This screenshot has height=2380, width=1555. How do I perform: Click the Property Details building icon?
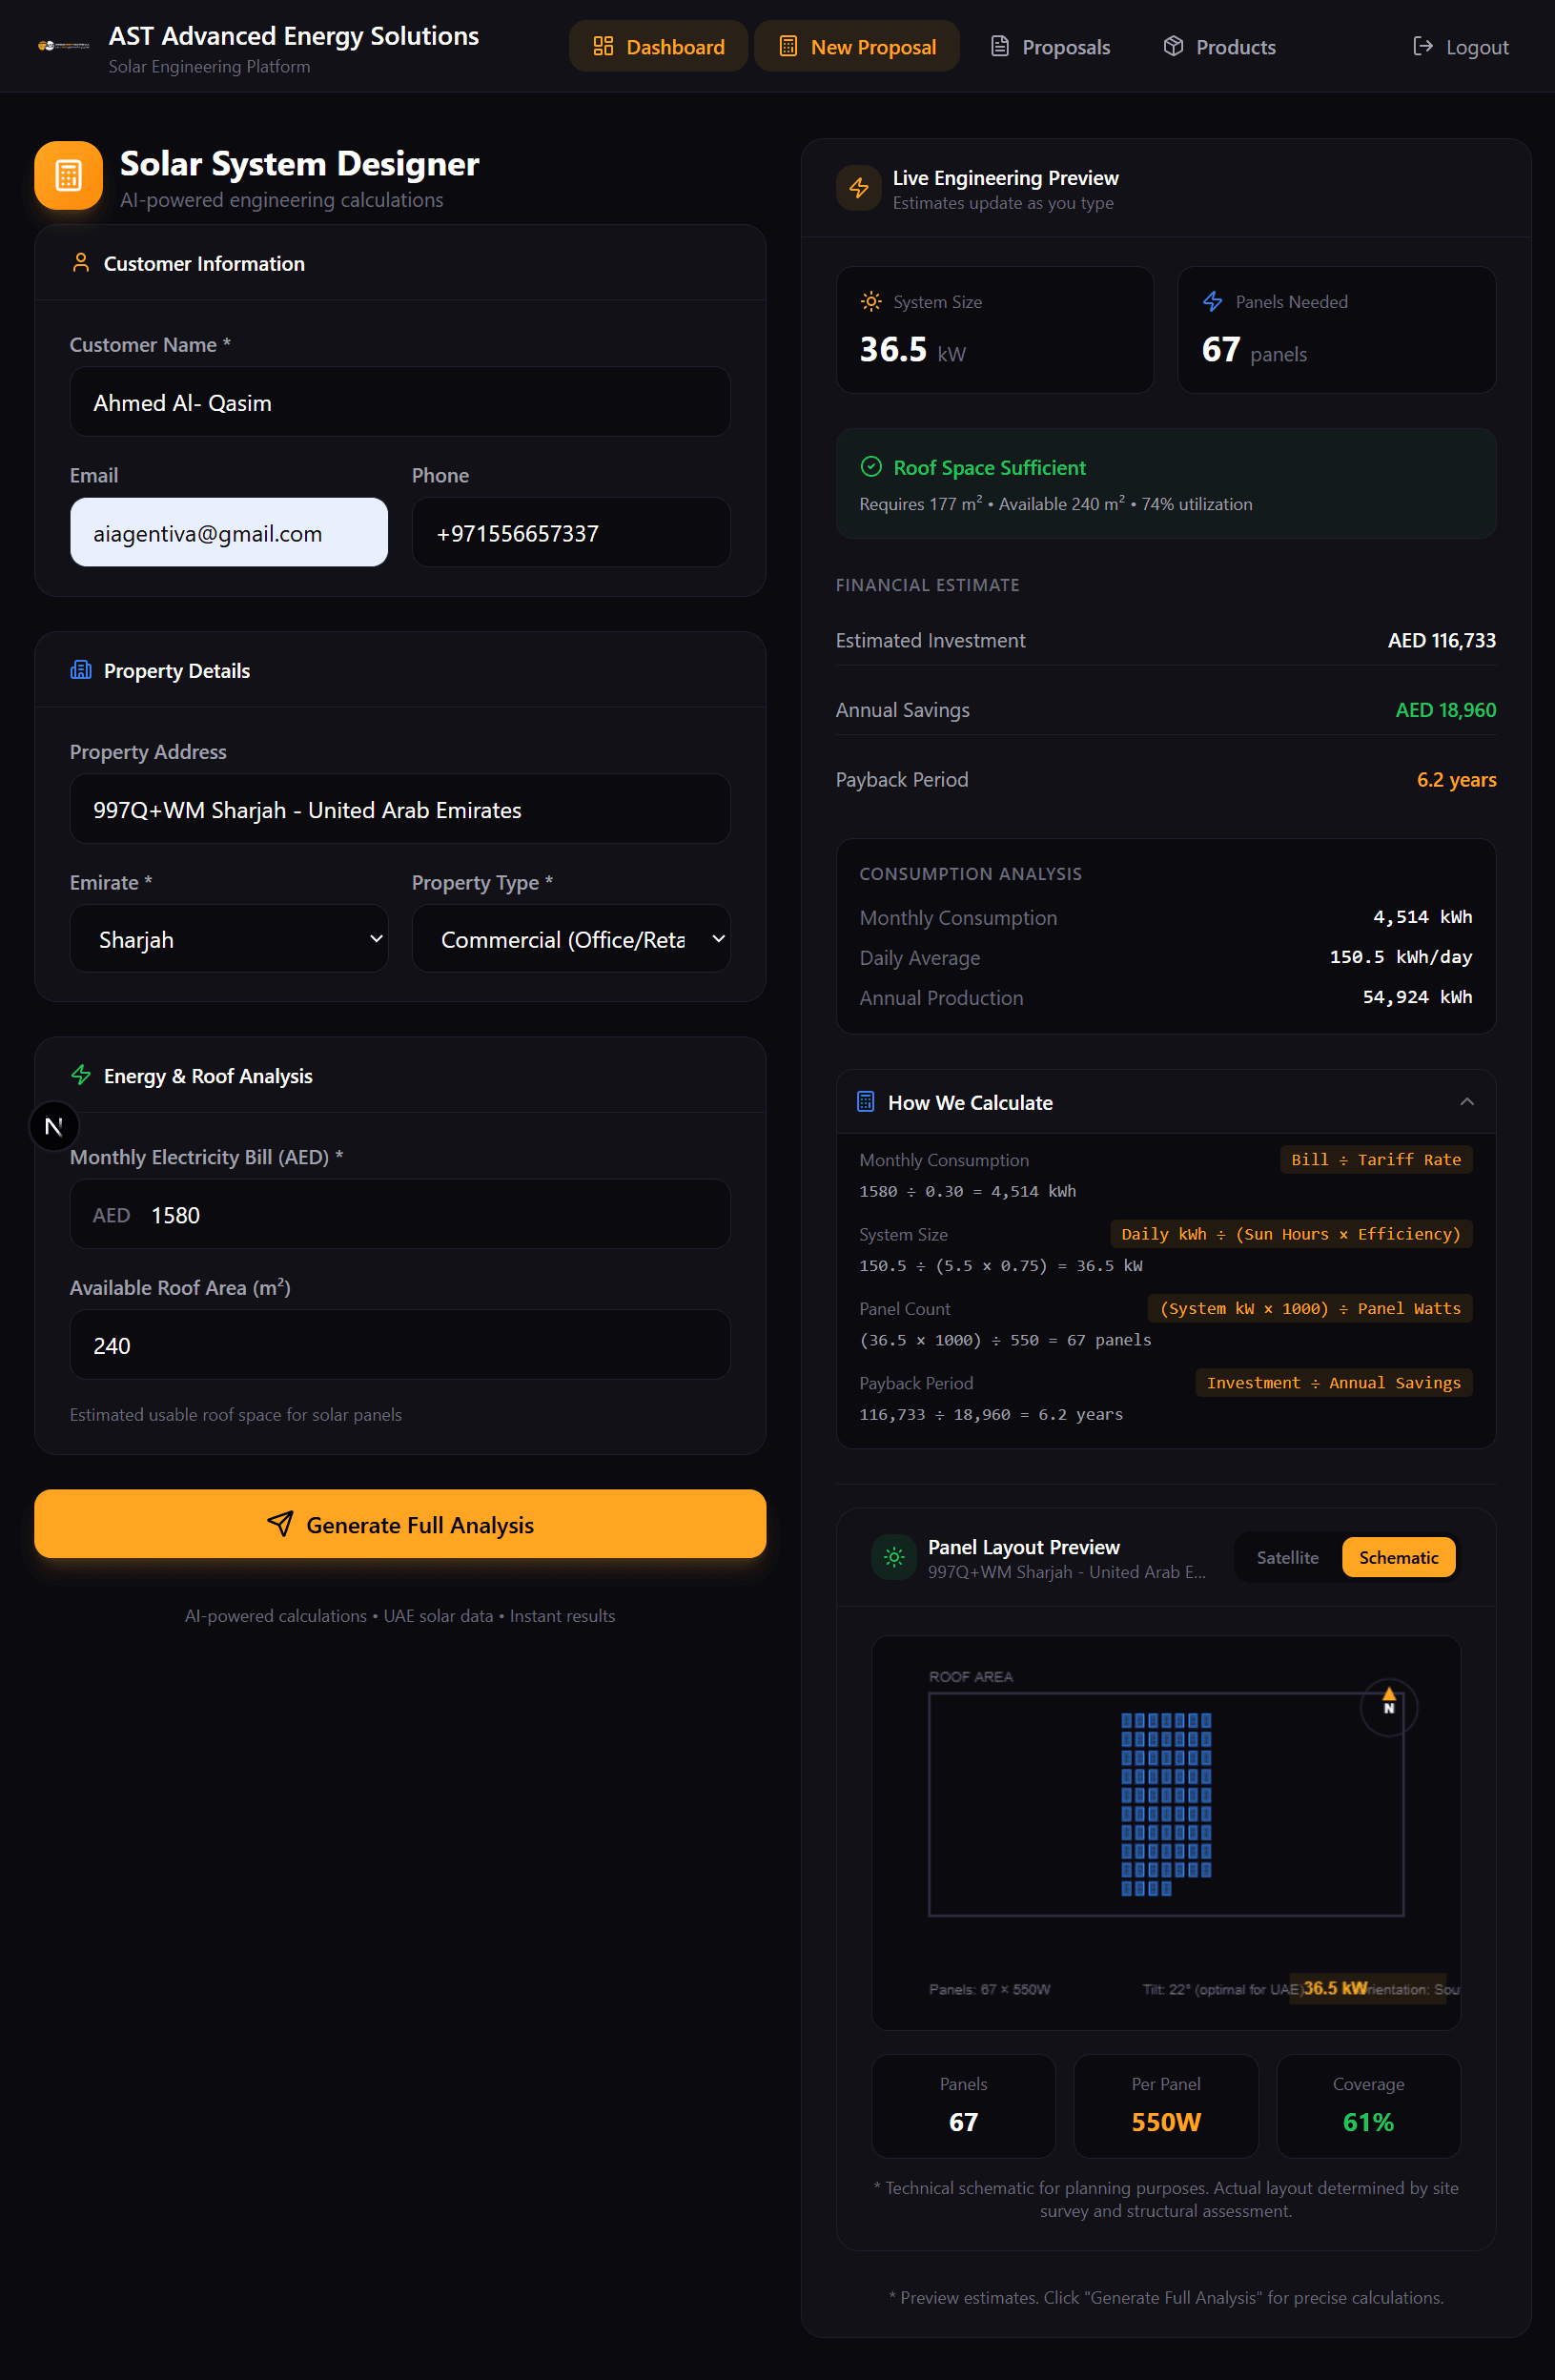81,670
